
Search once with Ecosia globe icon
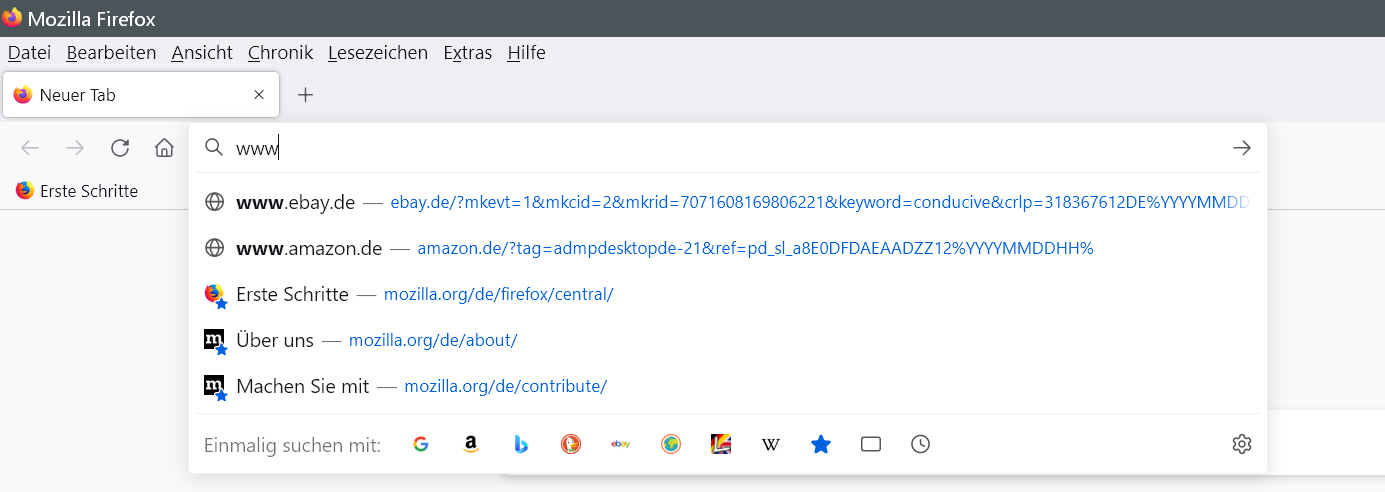click(x=671, y=444)
